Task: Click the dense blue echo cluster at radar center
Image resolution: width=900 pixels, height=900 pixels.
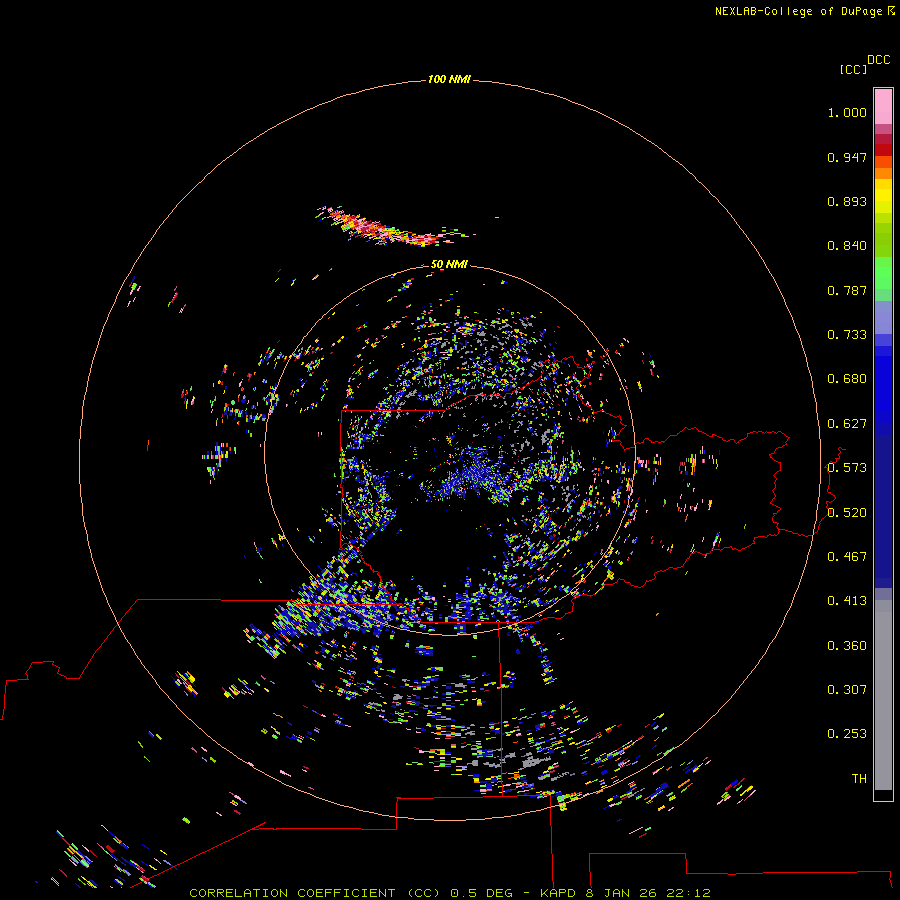Action: tap(471, 476)
